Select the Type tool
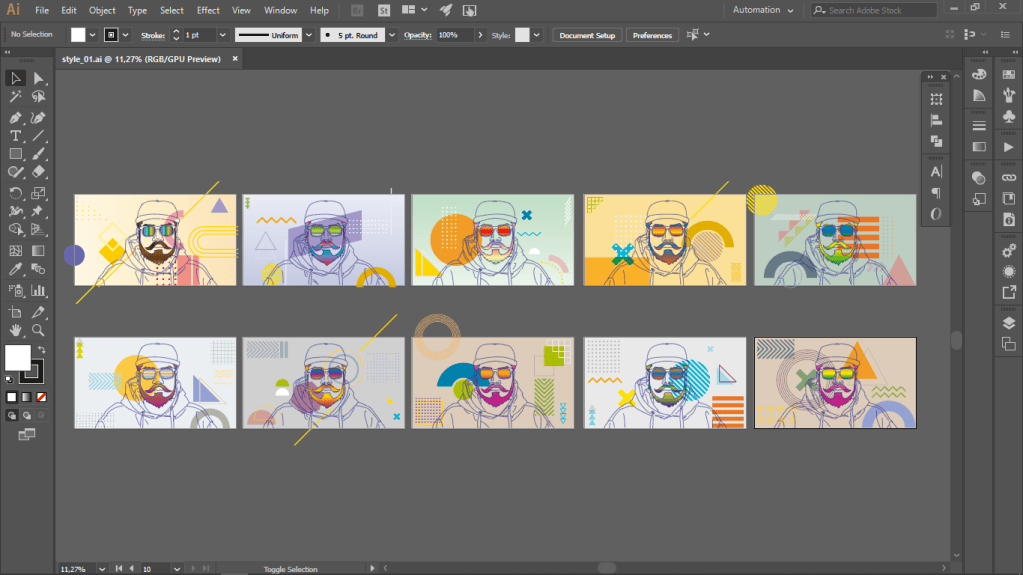 [16, 136]
